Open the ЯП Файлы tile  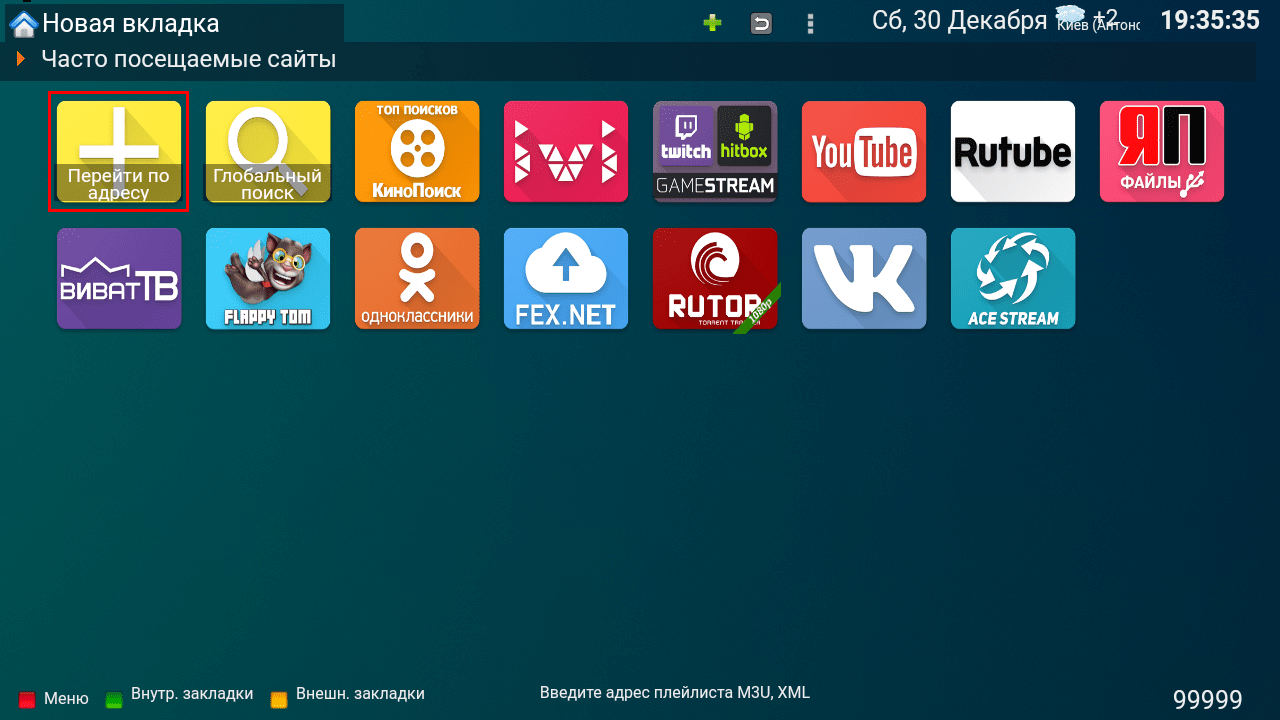(x=1162, y=151)
